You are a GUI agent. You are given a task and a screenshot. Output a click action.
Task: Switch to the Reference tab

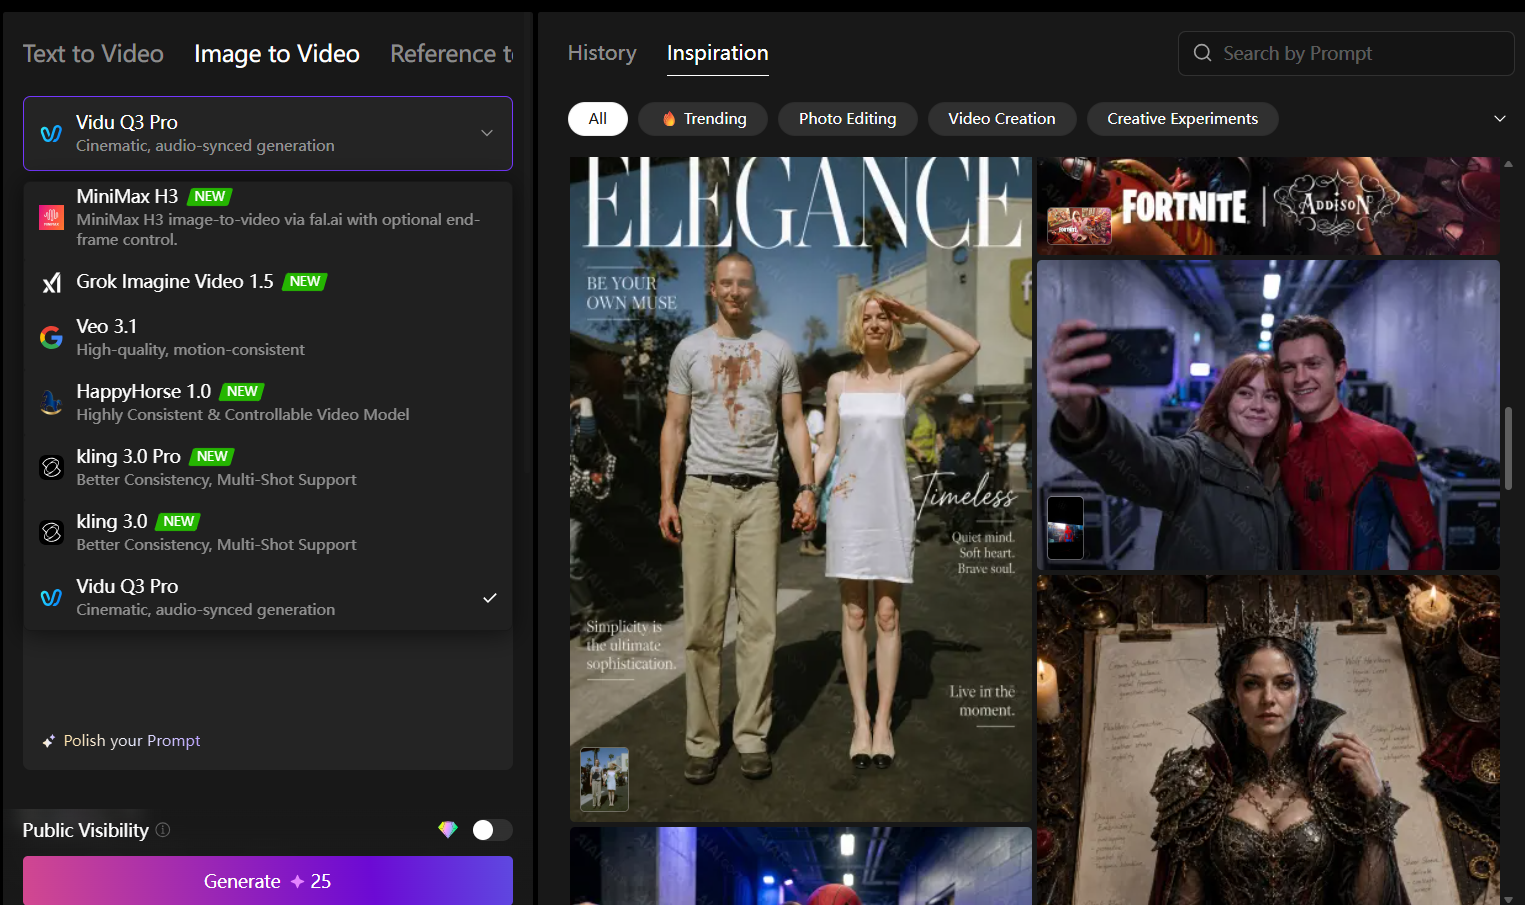pyautogui.click(x=452, y=54)
